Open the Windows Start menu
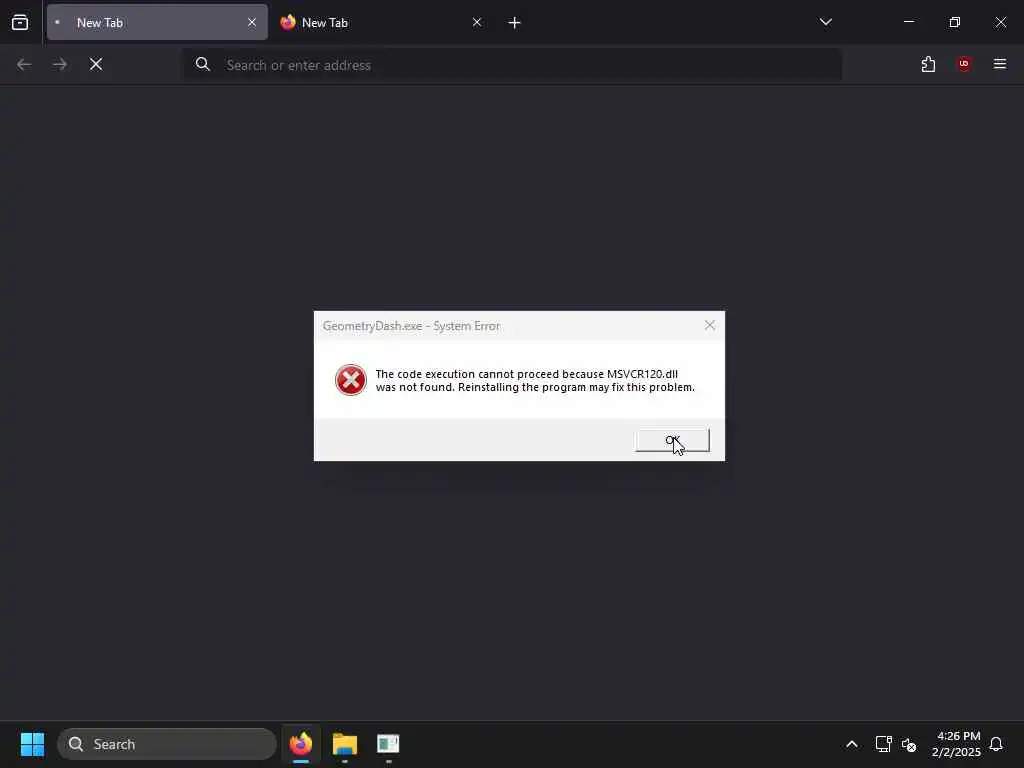This screenshot has height=768, width=1024. [x=32, y=744]
